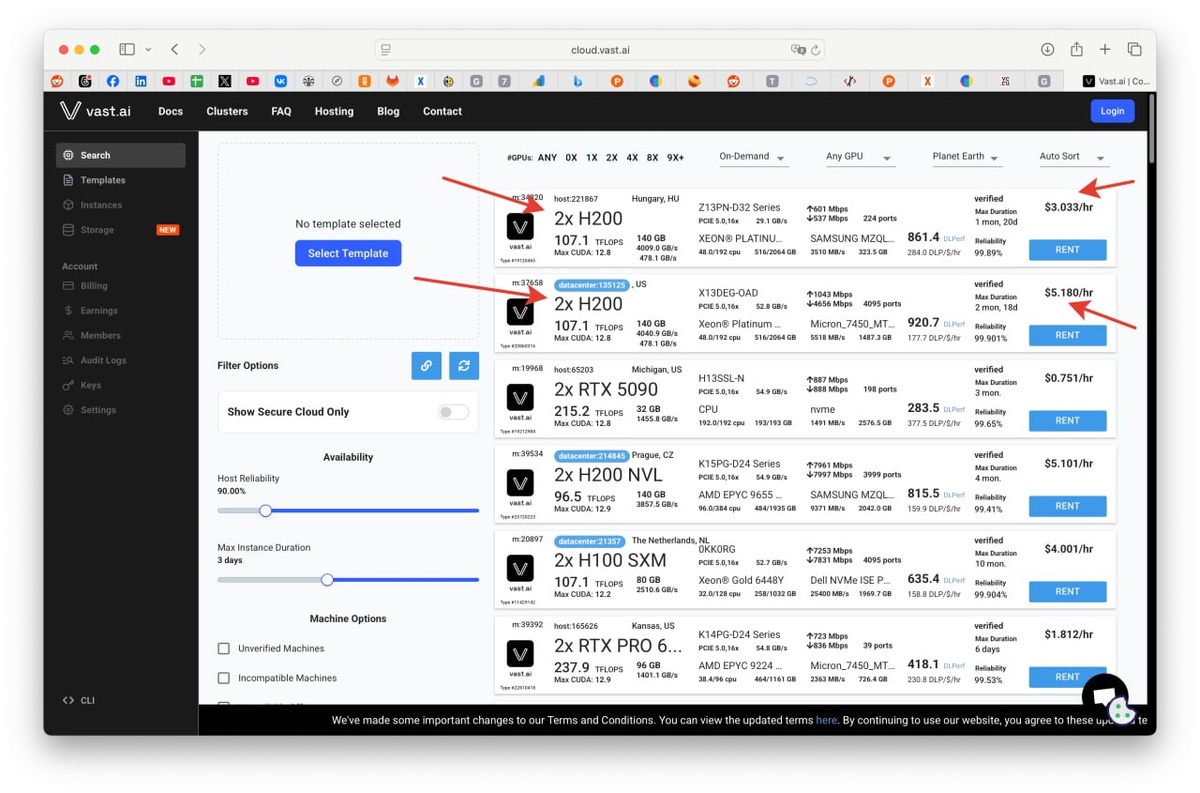Open the On-Demand dropdown

click(x=752, y=157)
